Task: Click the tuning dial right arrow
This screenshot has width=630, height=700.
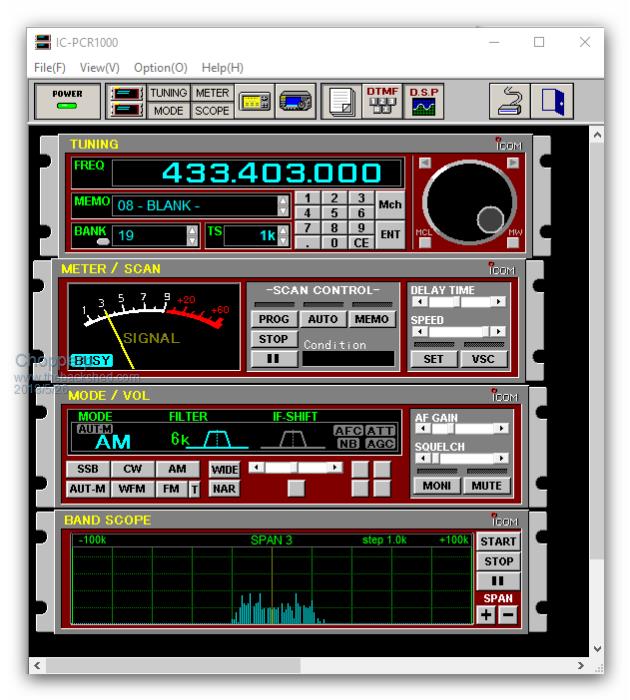Action: pyautogui.click(x=513, y=163)
